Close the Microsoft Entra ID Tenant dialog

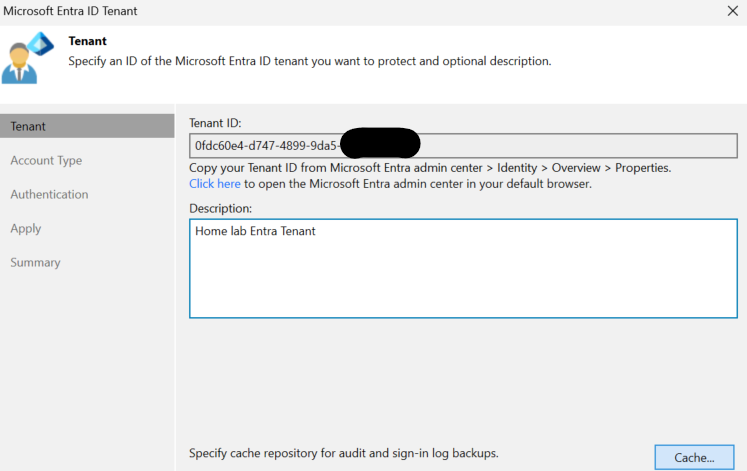[733, 11]
